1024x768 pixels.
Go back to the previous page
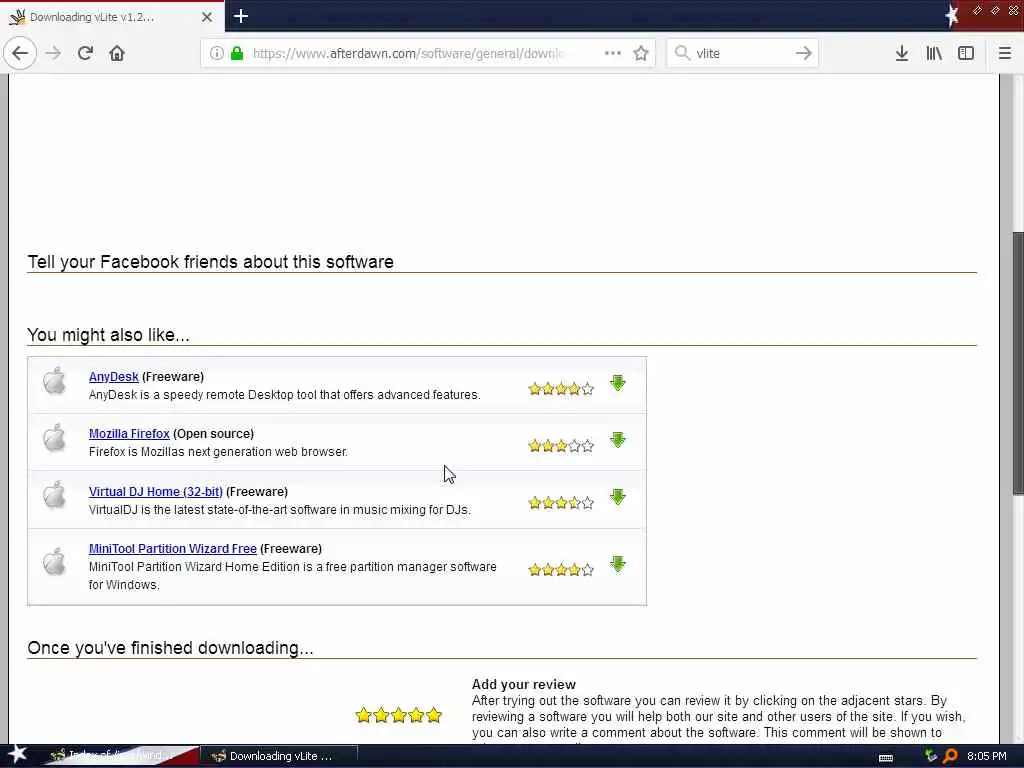pyautogui.click(x=20, y=53)
